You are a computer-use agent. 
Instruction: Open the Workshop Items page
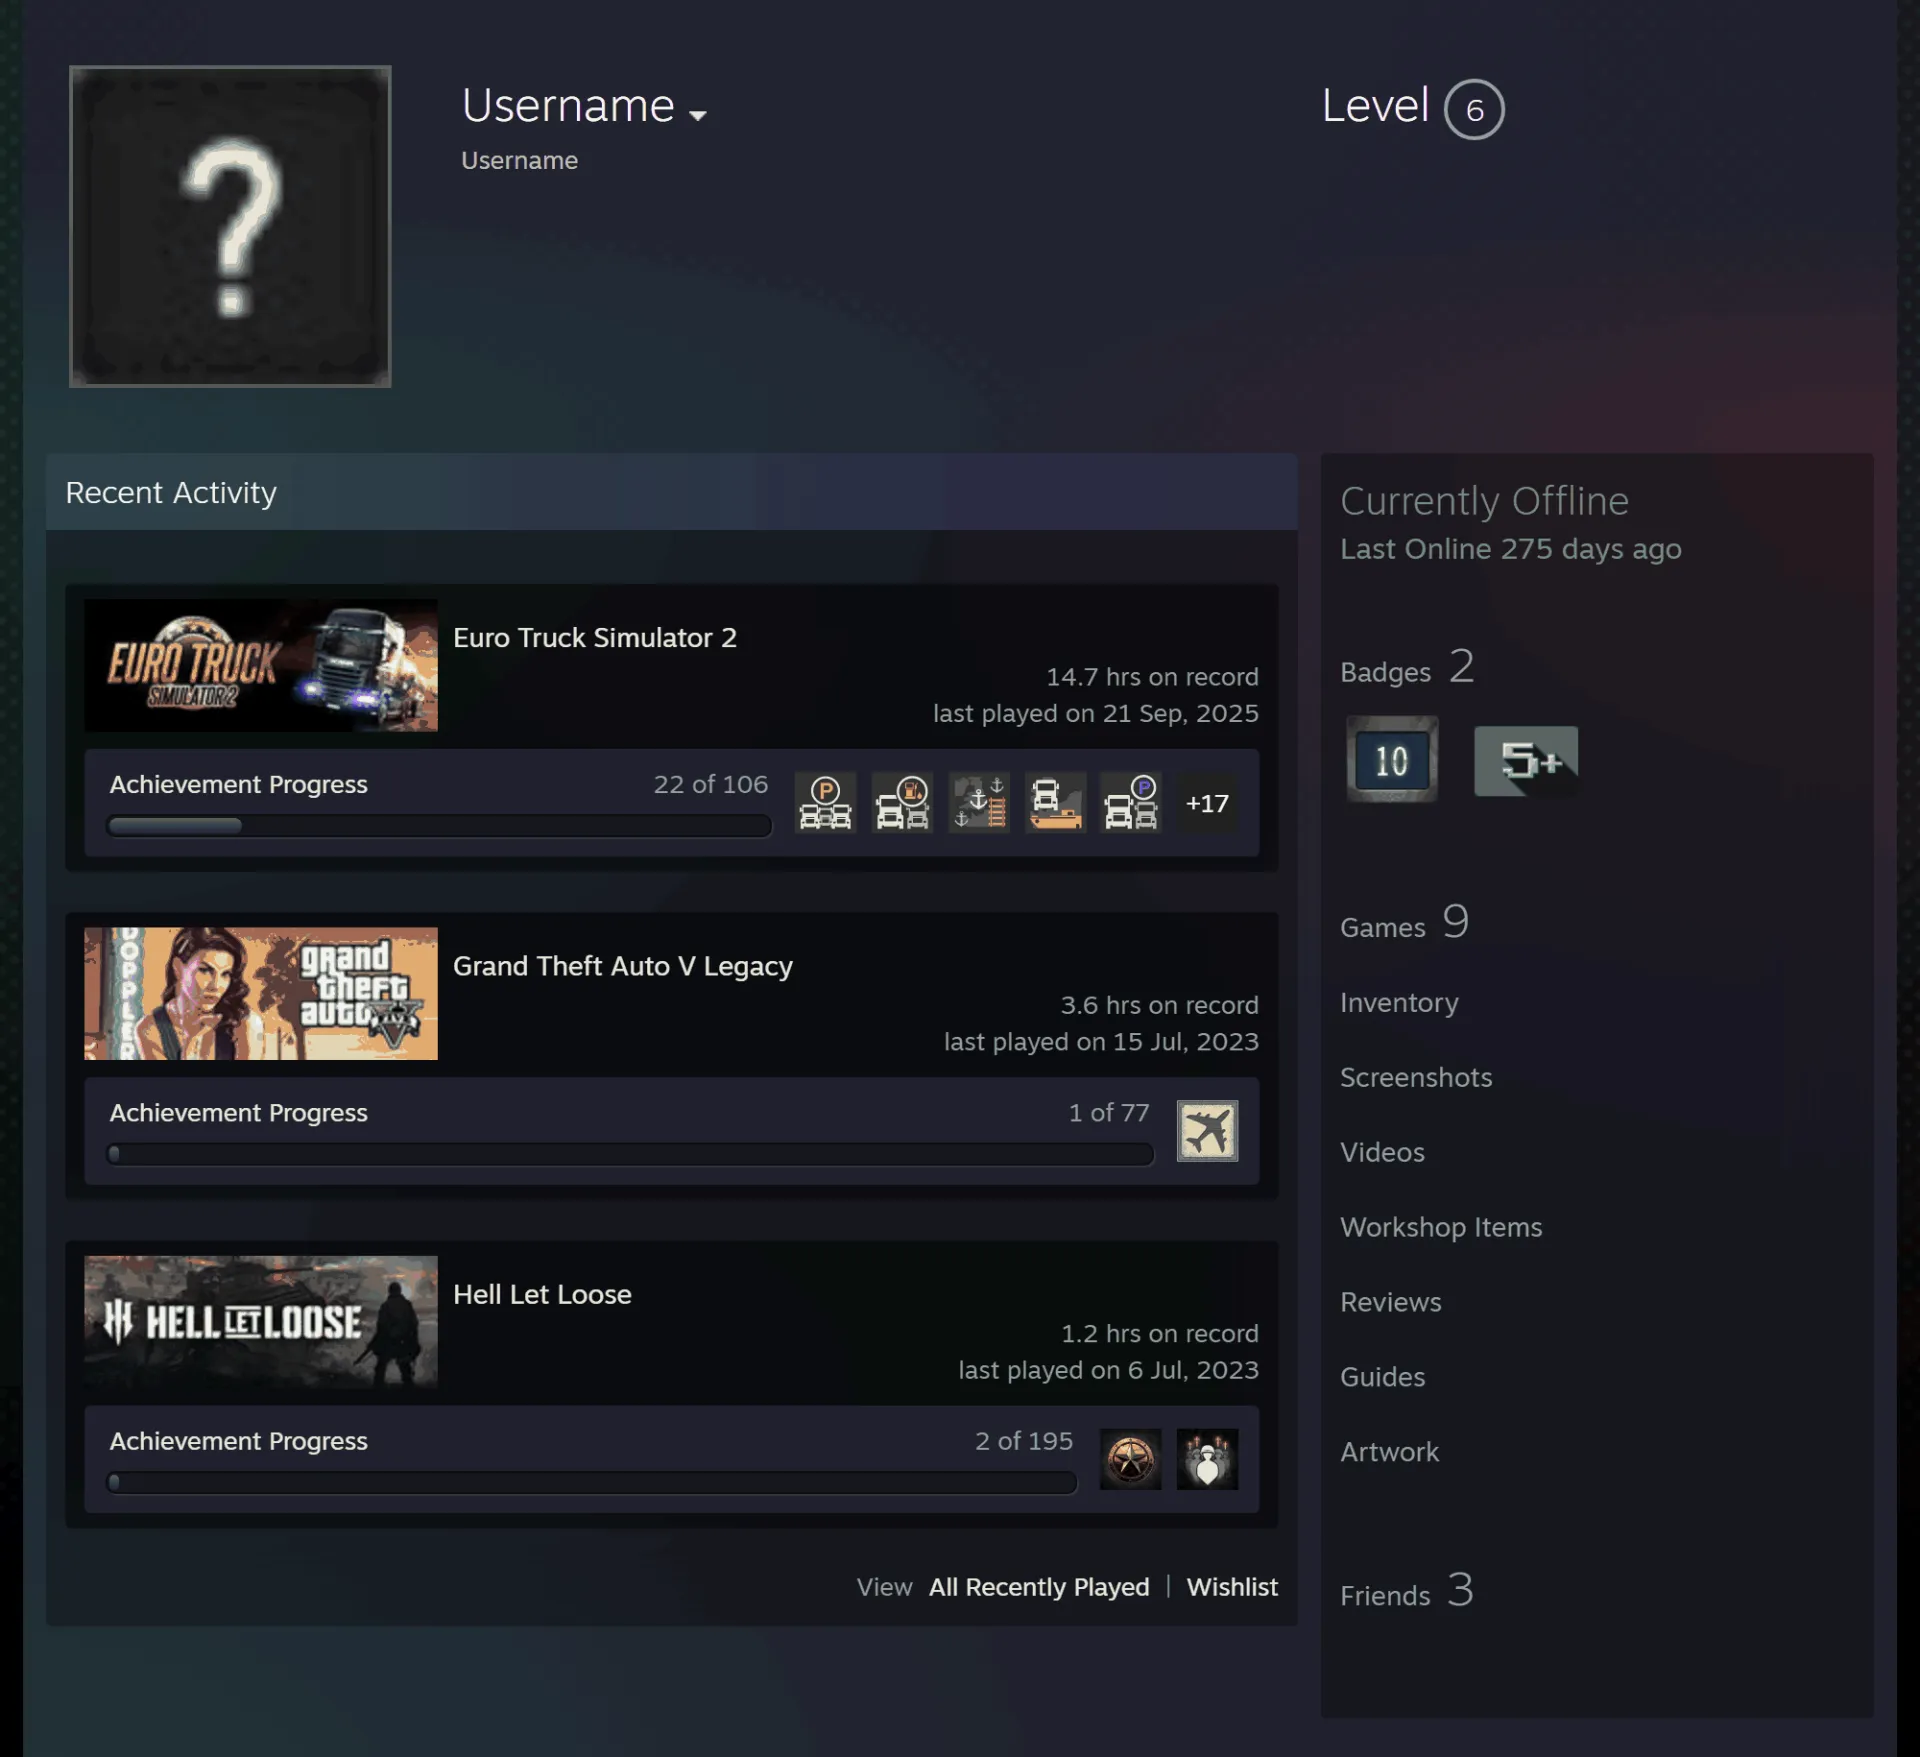[1441, 1227]
